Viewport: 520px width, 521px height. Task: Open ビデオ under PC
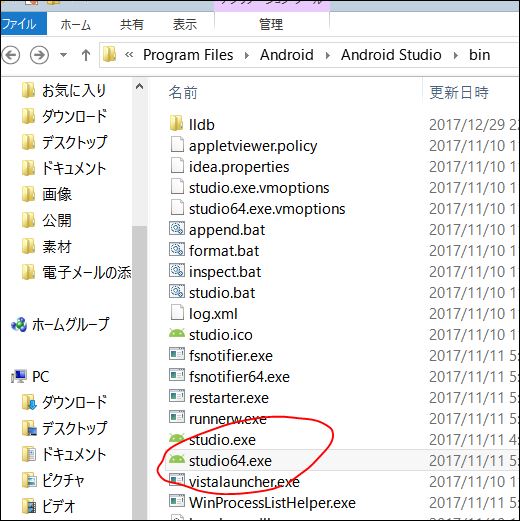[x=59, y=507]
